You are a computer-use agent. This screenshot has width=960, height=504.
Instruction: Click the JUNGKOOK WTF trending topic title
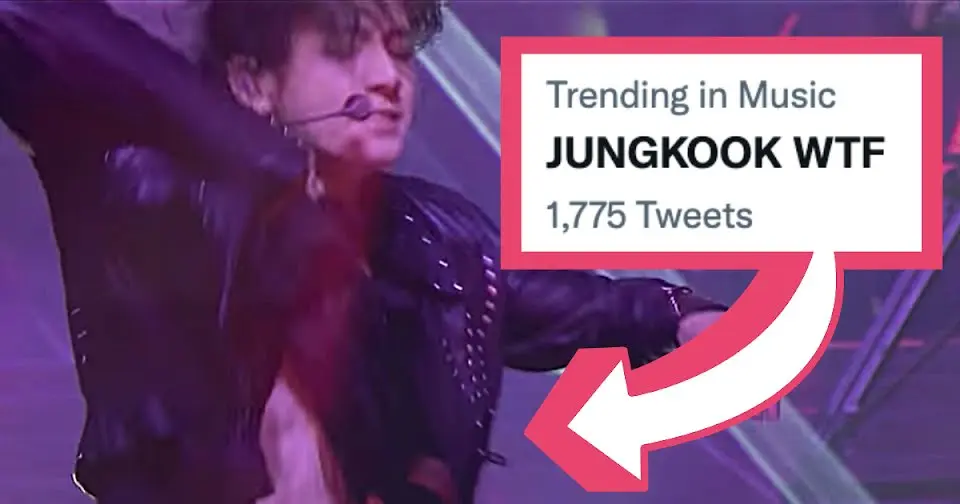[x=715, y=153]
